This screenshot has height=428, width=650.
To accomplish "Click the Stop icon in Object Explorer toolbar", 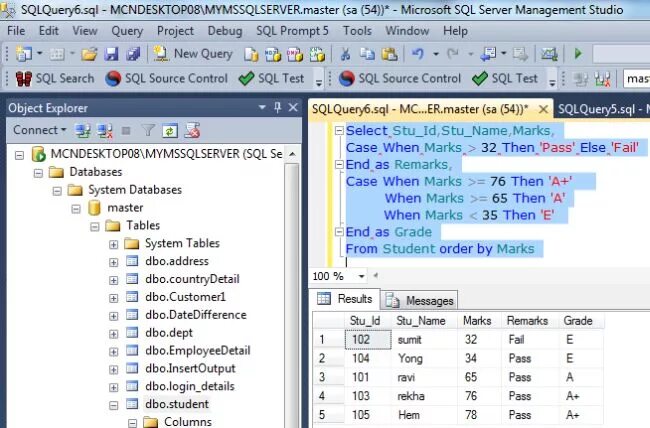I will click(x=126, y=131).
